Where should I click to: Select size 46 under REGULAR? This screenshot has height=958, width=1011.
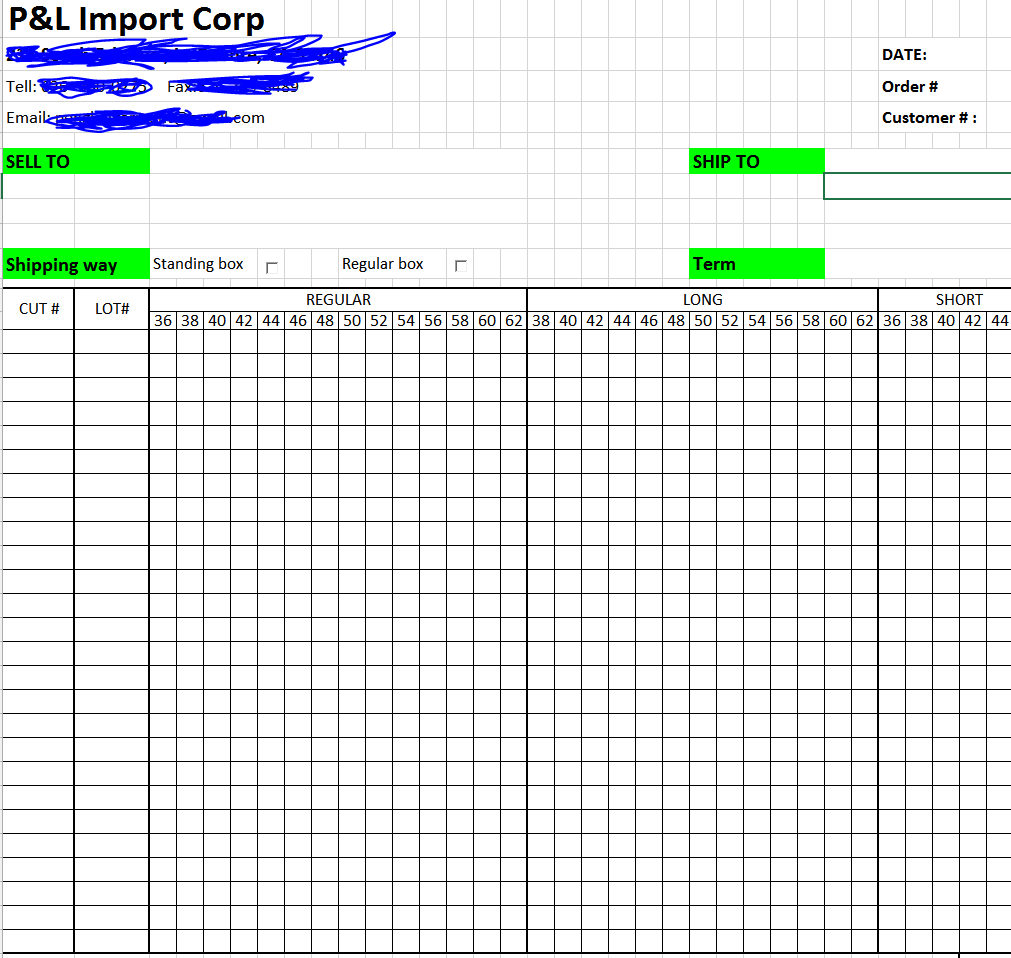click(x=298, y=320)
